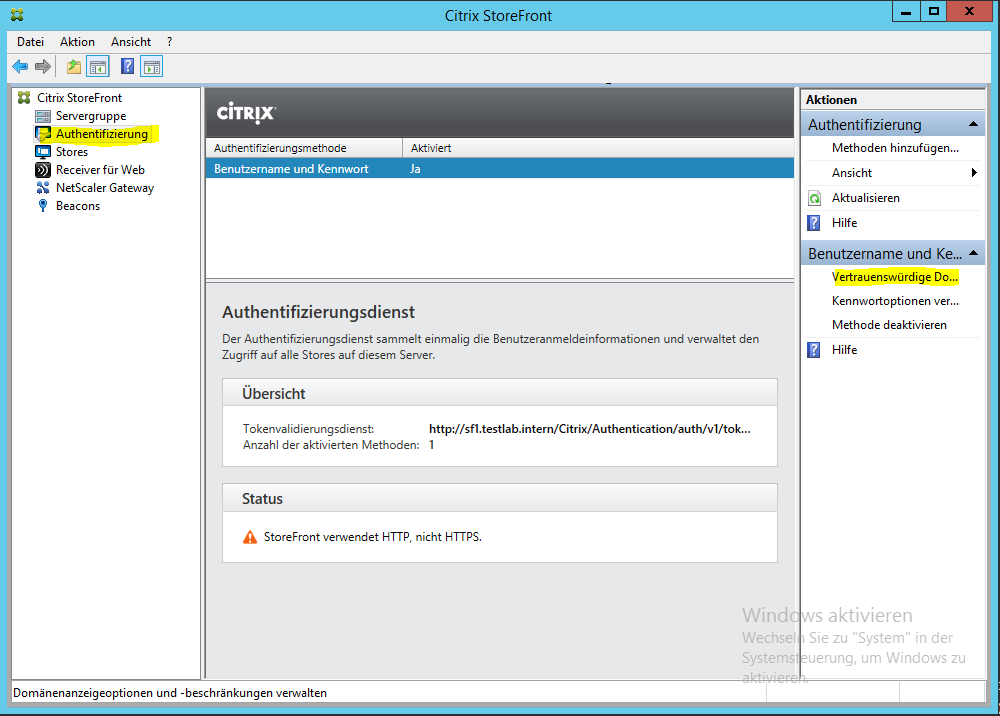Open the Receiver für Web node icon
The height and width of the screenshot is (716, 1000).
coord(43,170)
